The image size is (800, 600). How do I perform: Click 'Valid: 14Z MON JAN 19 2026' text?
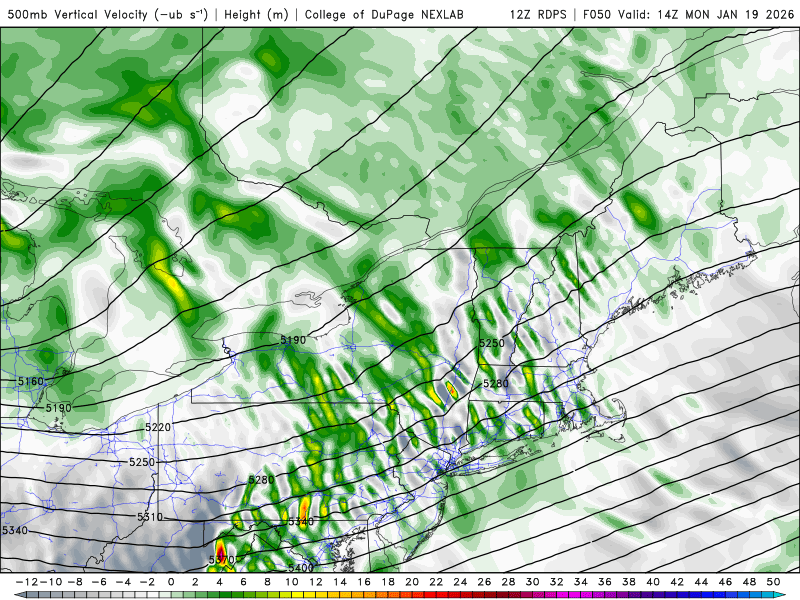706,14
